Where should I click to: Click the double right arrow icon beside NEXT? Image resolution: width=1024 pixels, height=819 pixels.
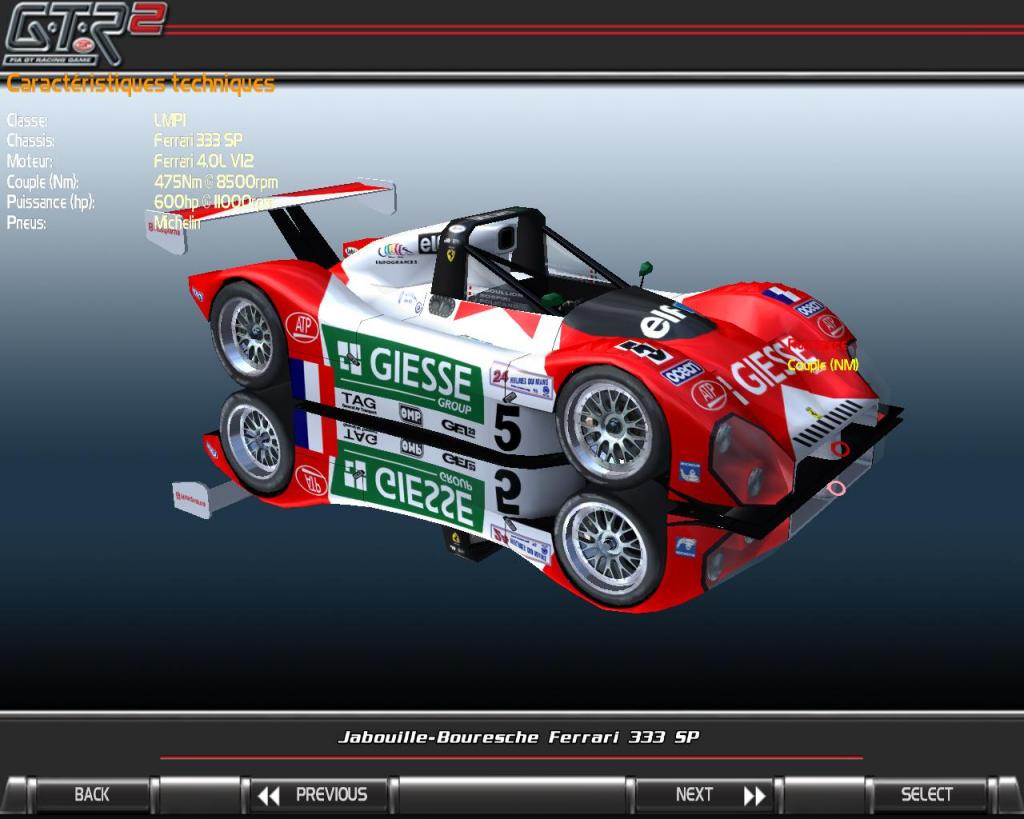(x=754, y=795)
